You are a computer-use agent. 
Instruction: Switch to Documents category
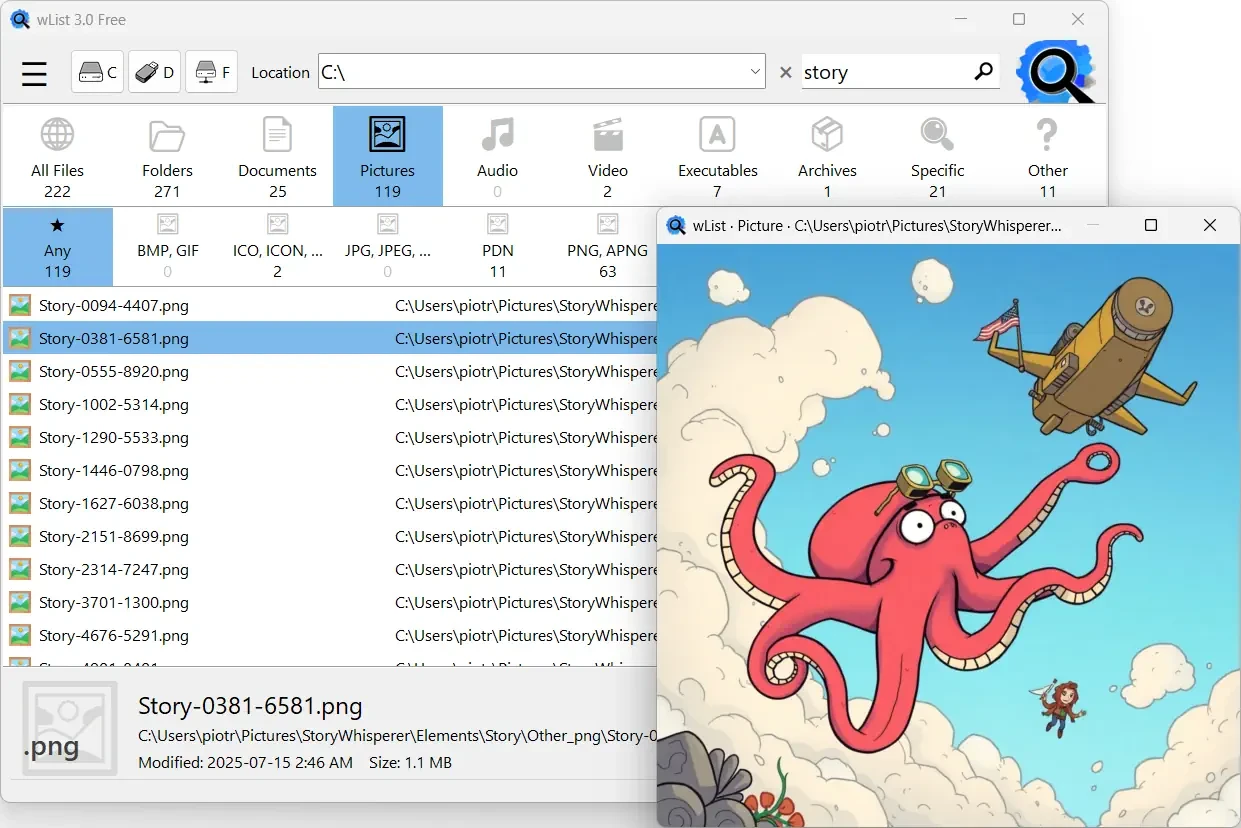tap(277, 157)
